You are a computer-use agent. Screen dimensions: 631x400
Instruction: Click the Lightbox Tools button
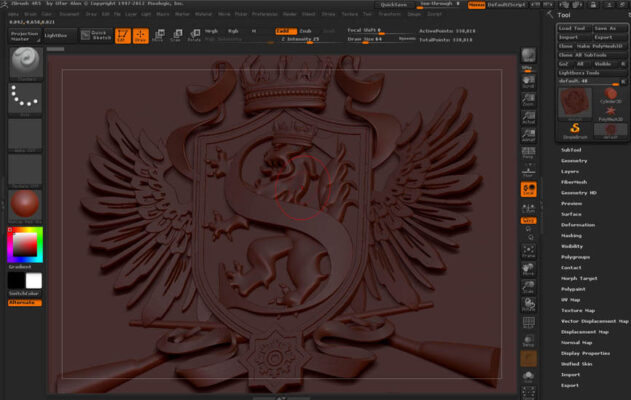[x=592, y=73]
